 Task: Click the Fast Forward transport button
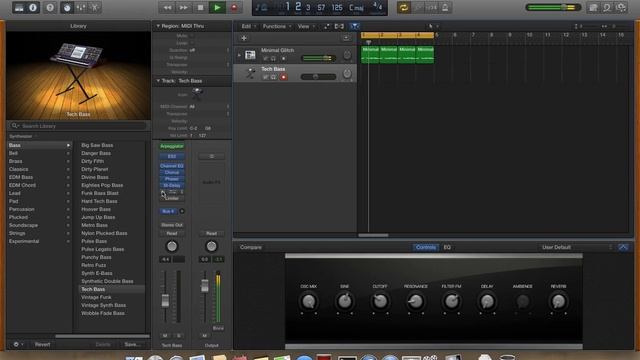(x=184, y=7)
